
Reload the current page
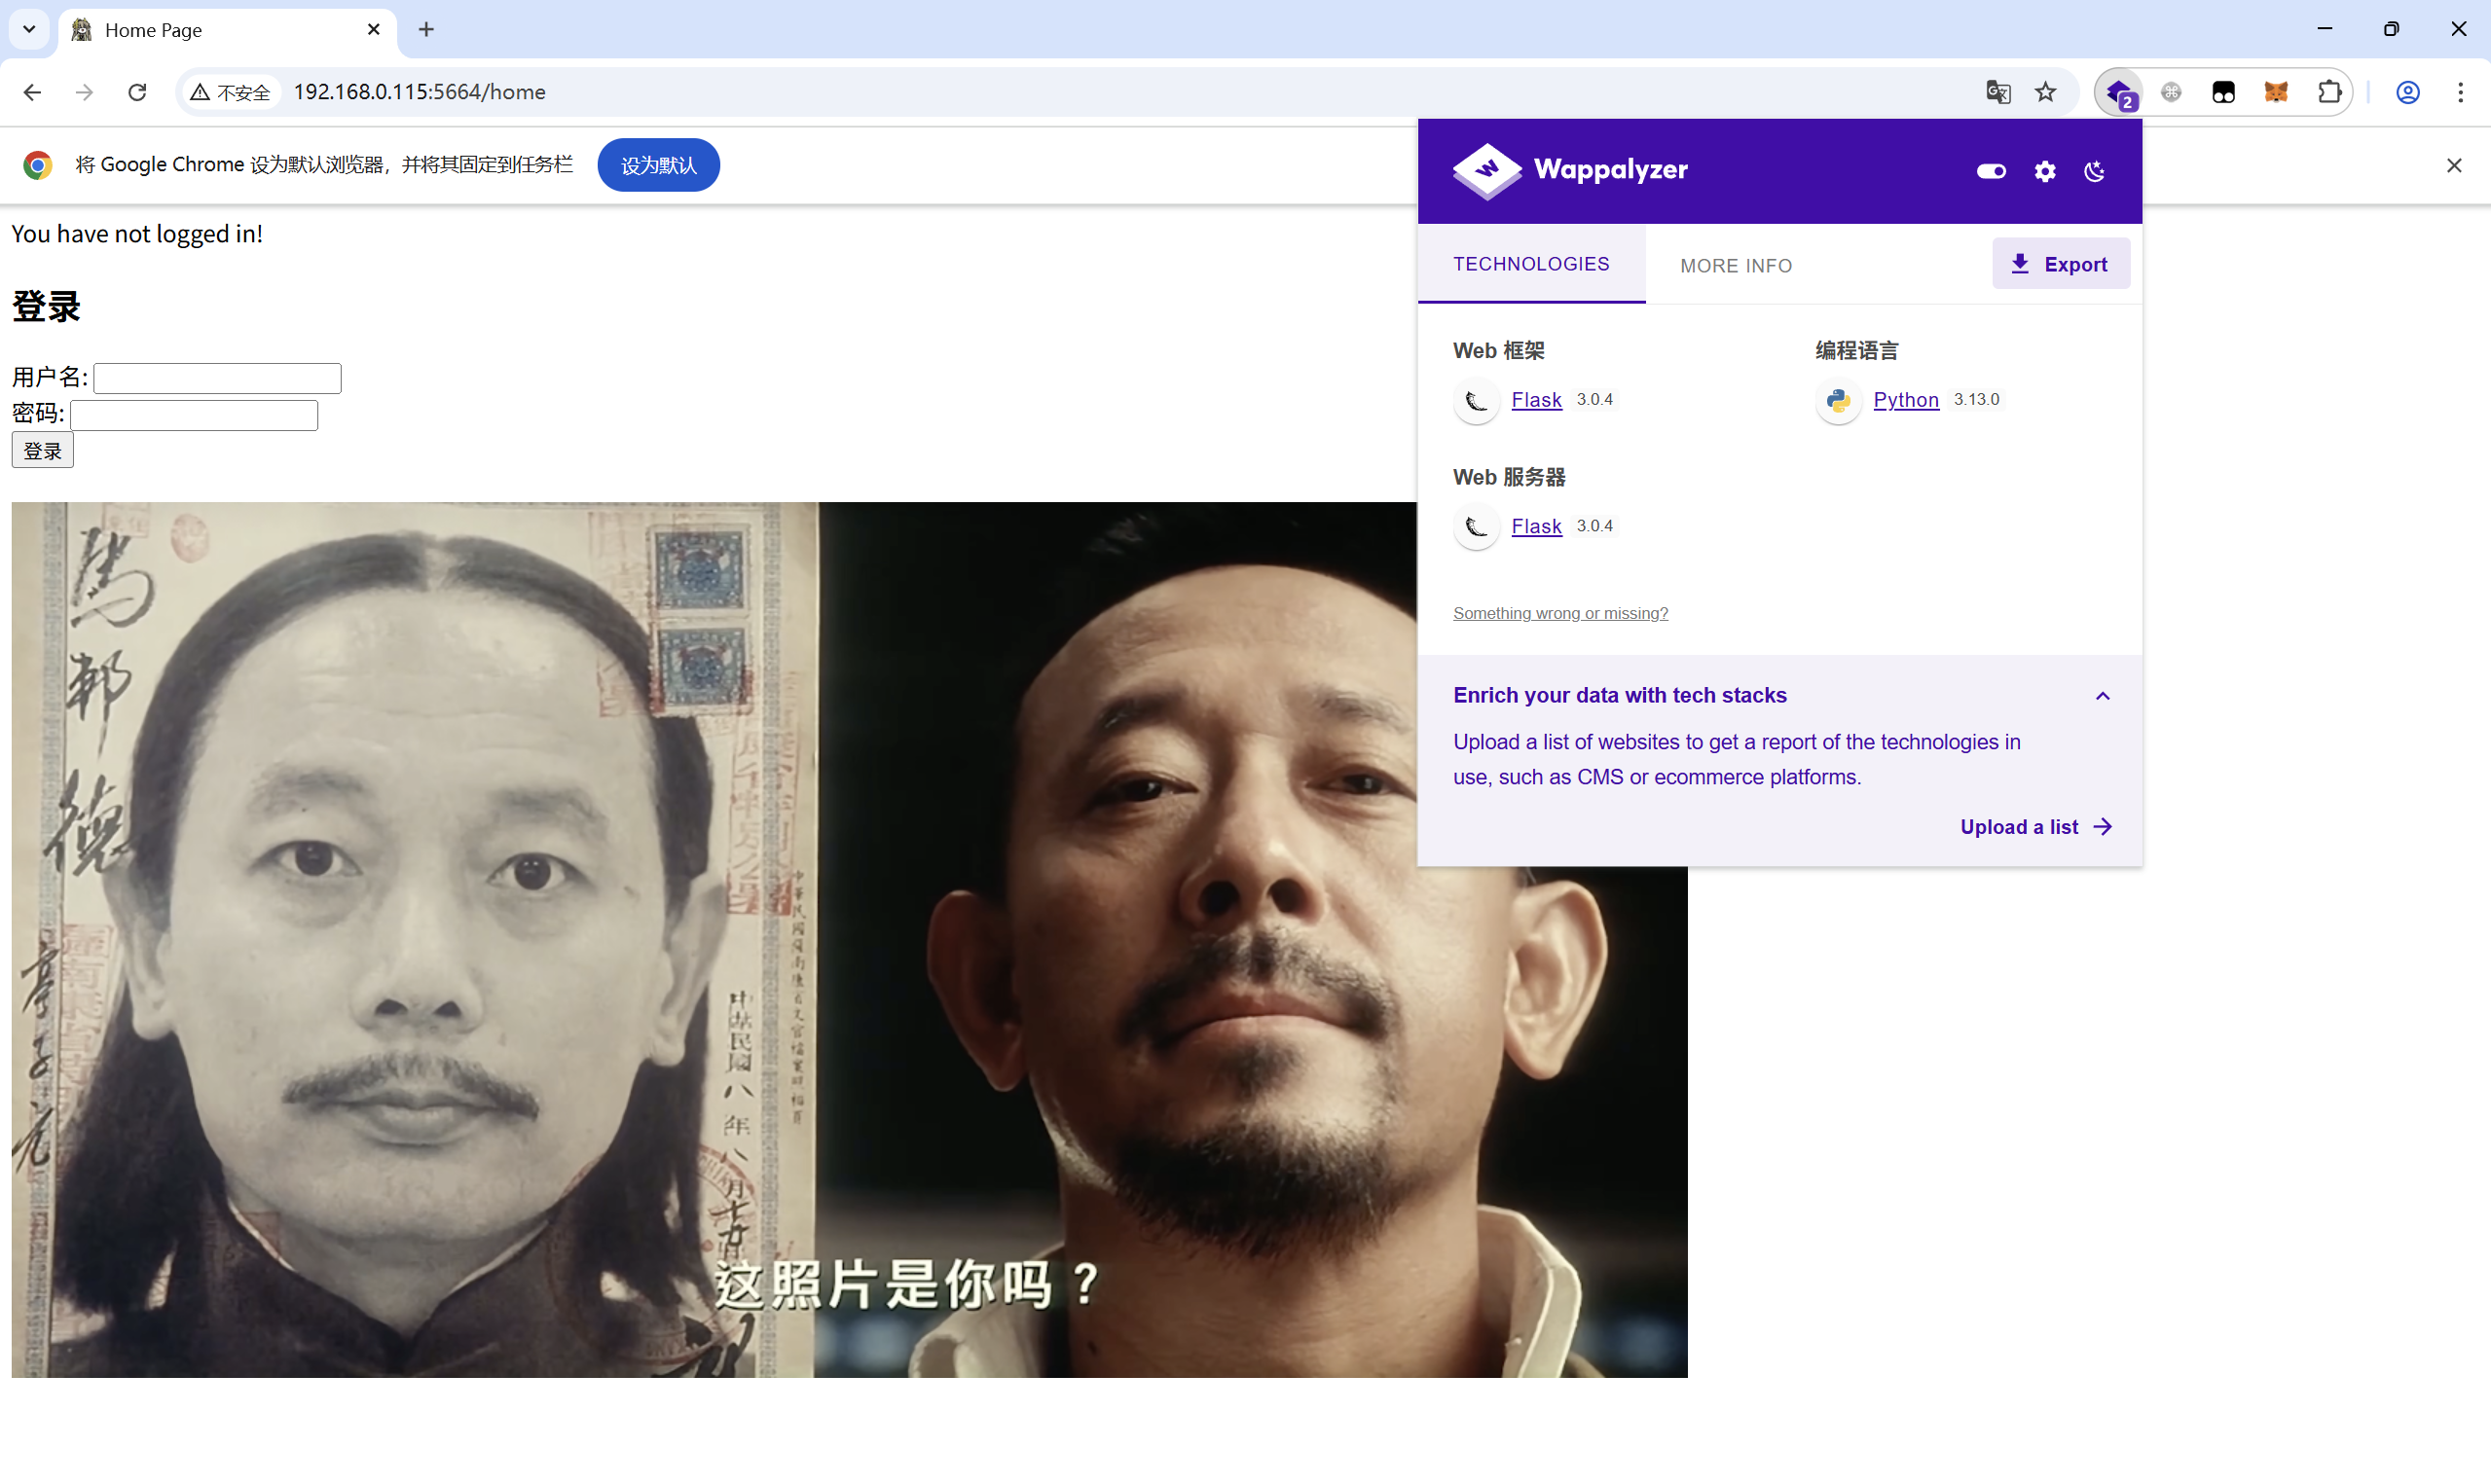click(137, 92)
